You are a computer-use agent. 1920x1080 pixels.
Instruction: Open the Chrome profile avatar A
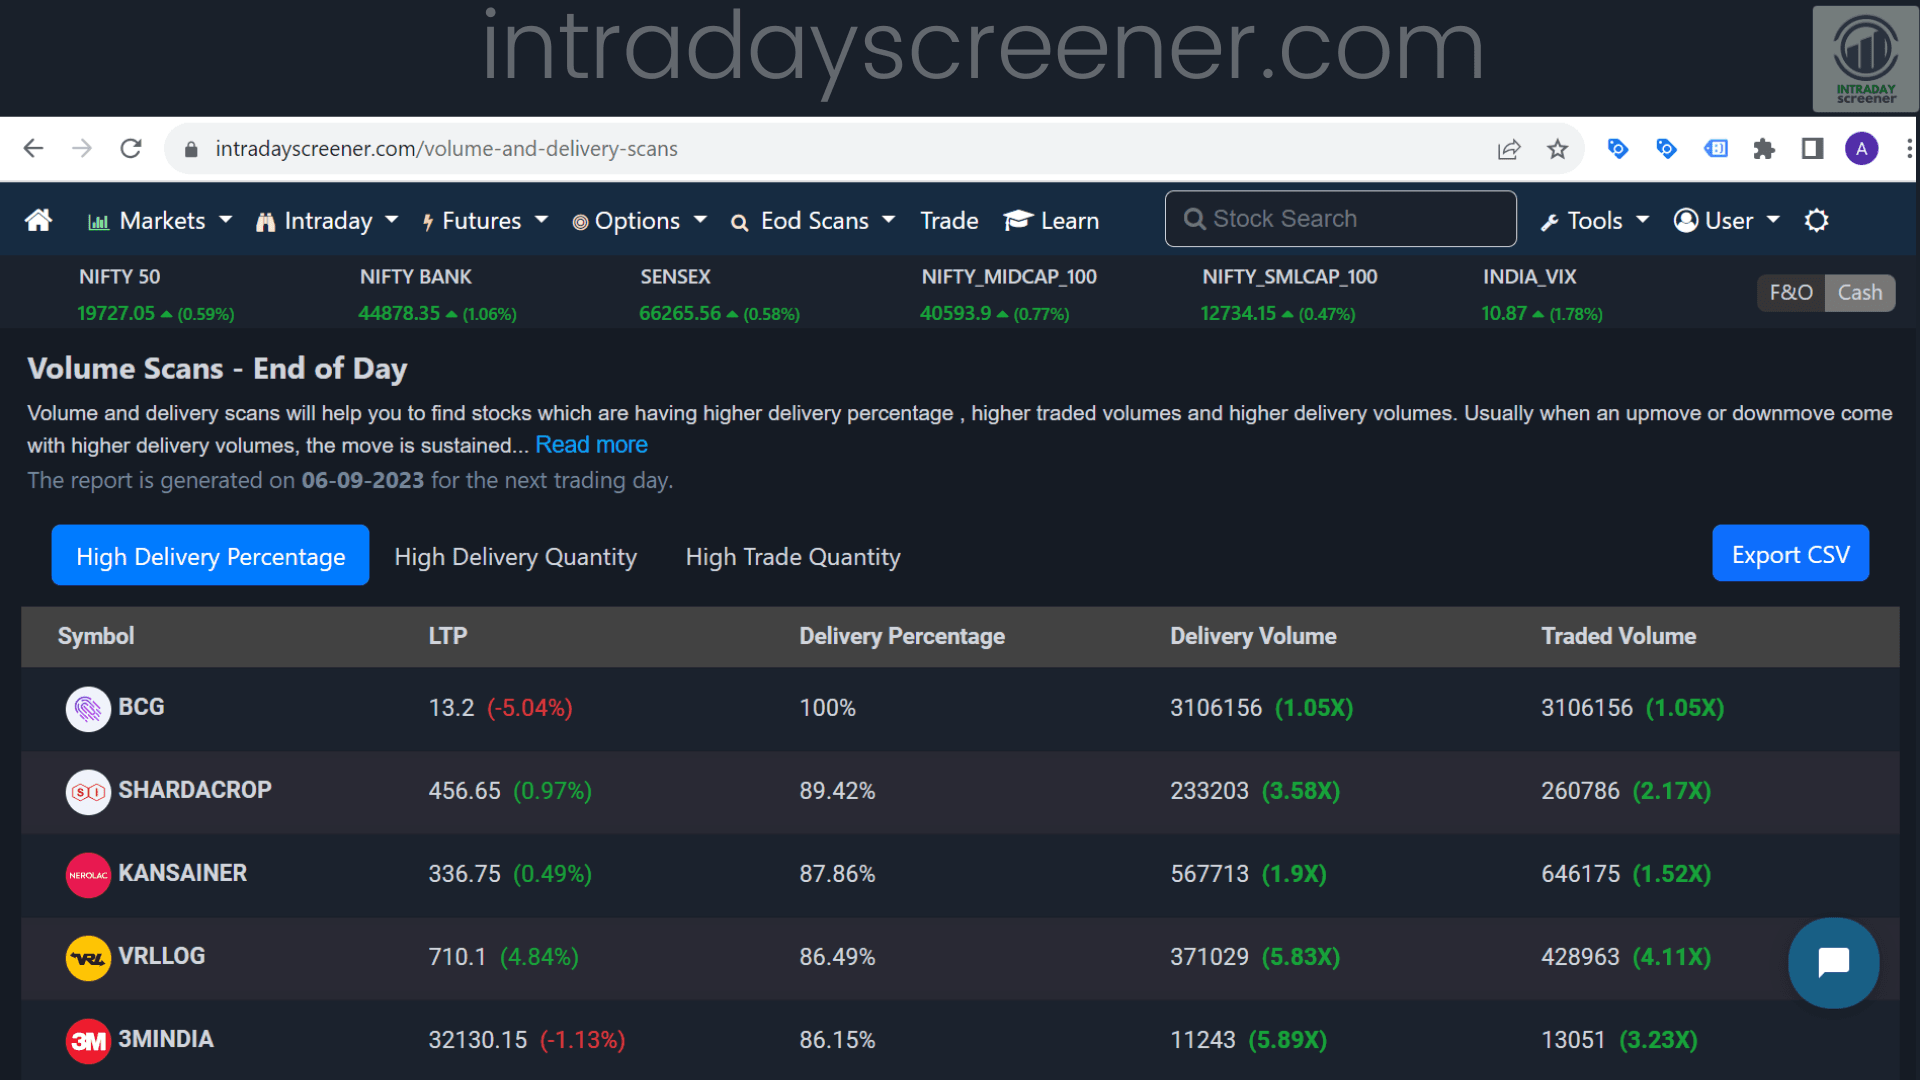(1861, 149)
